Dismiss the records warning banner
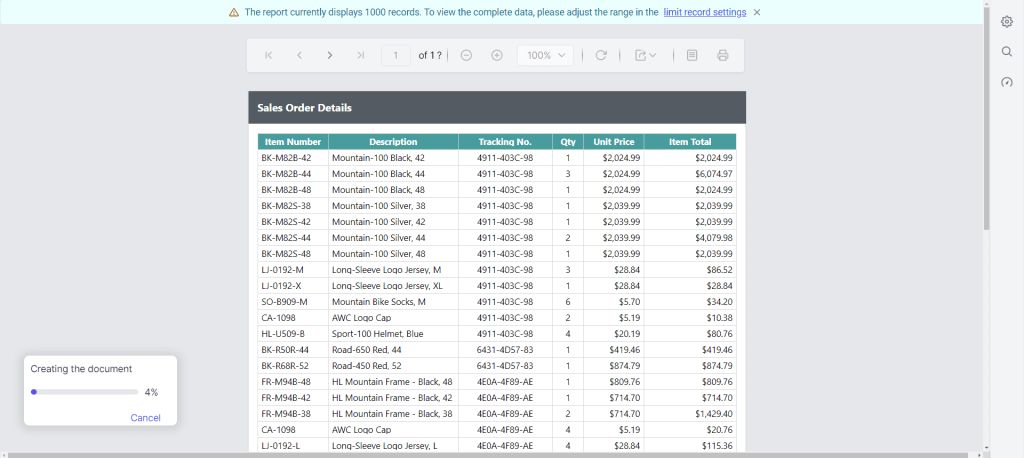This screenshot has height=458, width=1024. pyautogui.click(x=757, y=12)
